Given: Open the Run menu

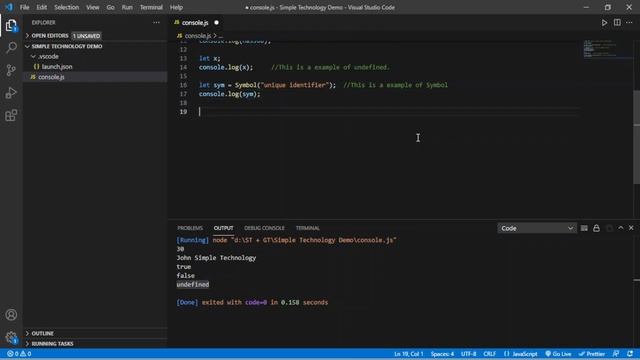Looking at the screenshot, I should point(127,7).
